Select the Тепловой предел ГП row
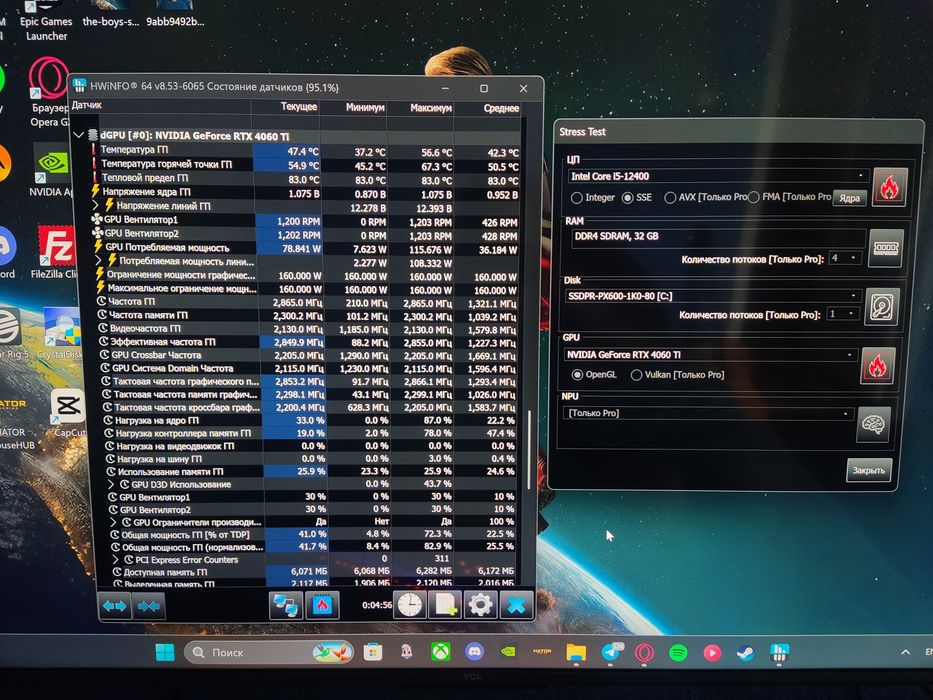Screen dimensions: 933x700 pyautogui.click(x=305, y=179)
